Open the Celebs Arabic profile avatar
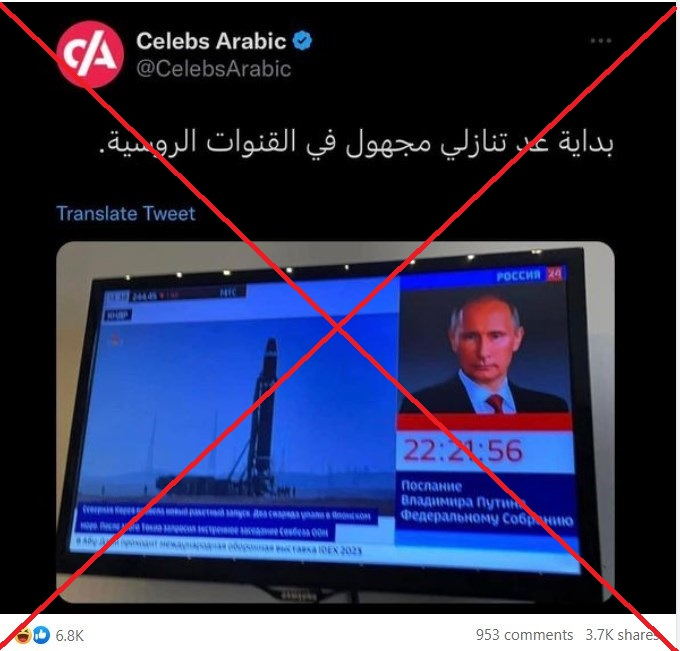680x651 pixels. (90, 54)
